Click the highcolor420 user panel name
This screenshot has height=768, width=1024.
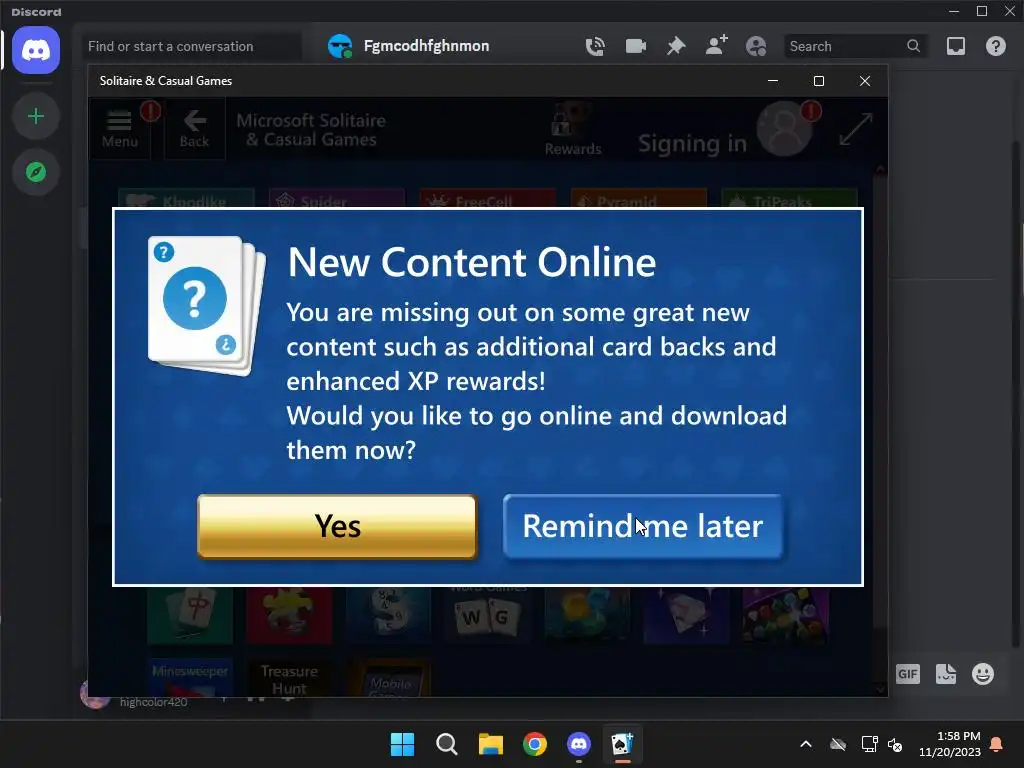153,702
